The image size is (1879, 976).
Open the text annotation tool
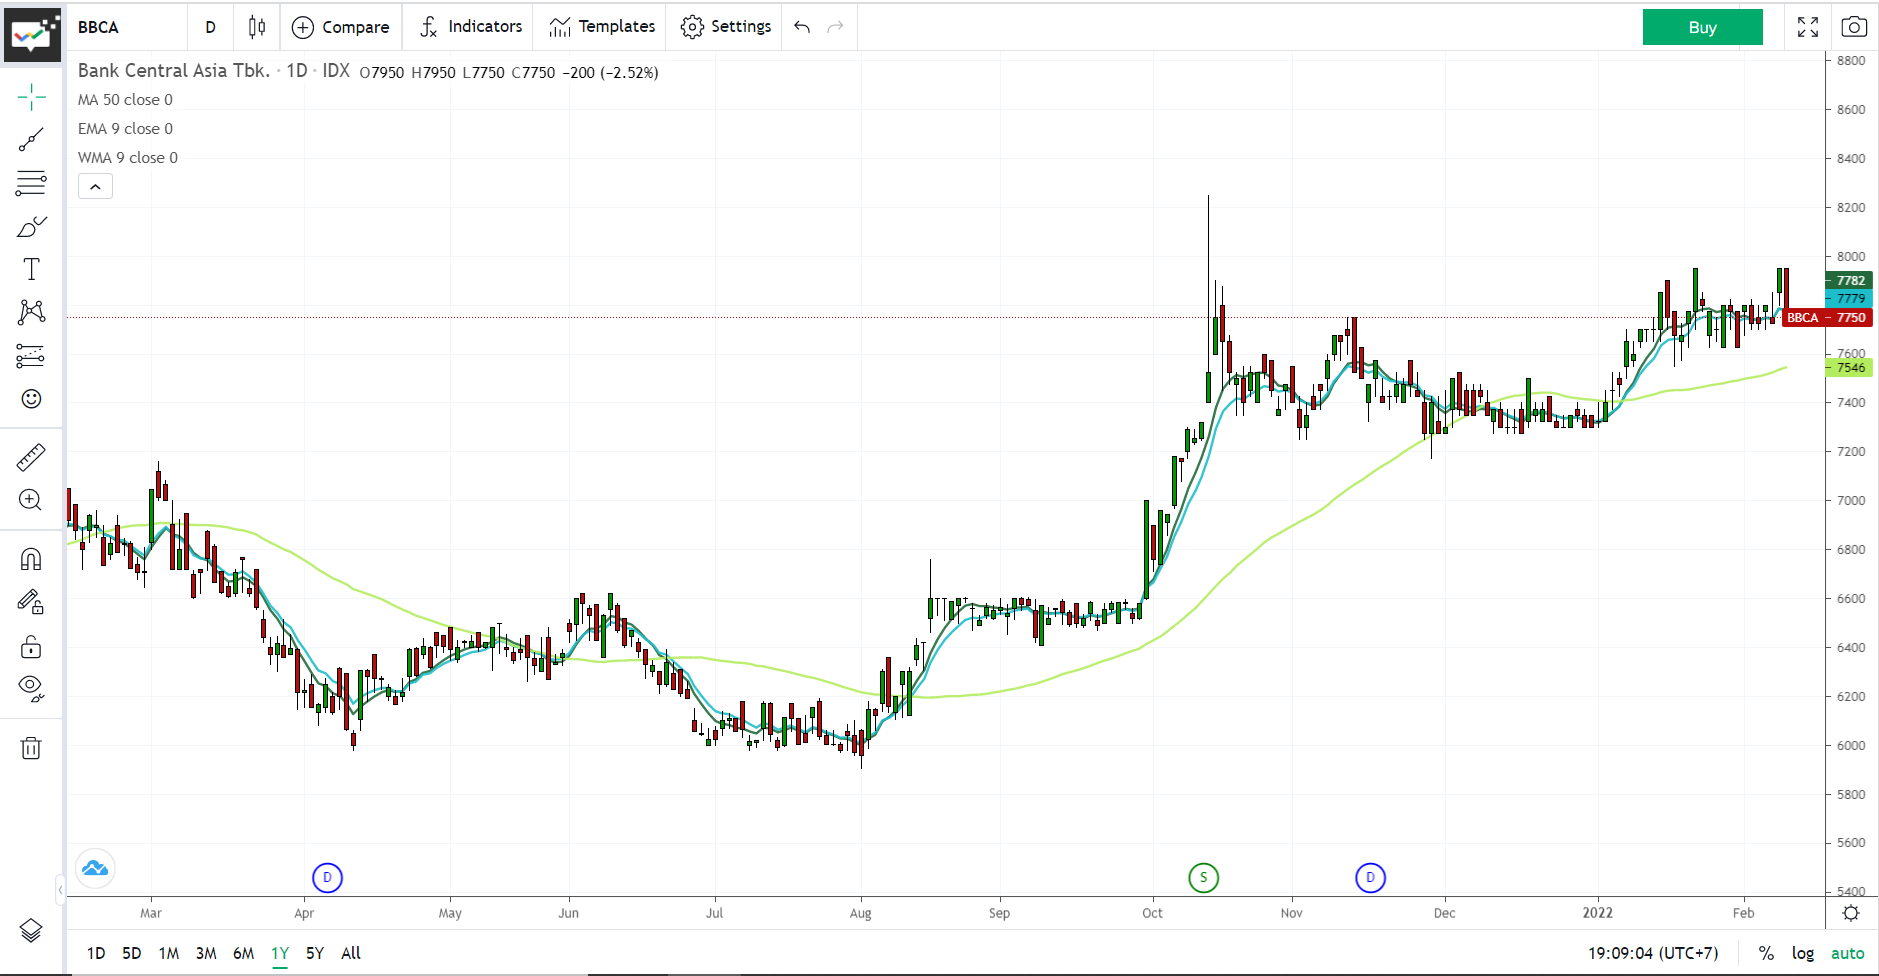coord(31,268)
